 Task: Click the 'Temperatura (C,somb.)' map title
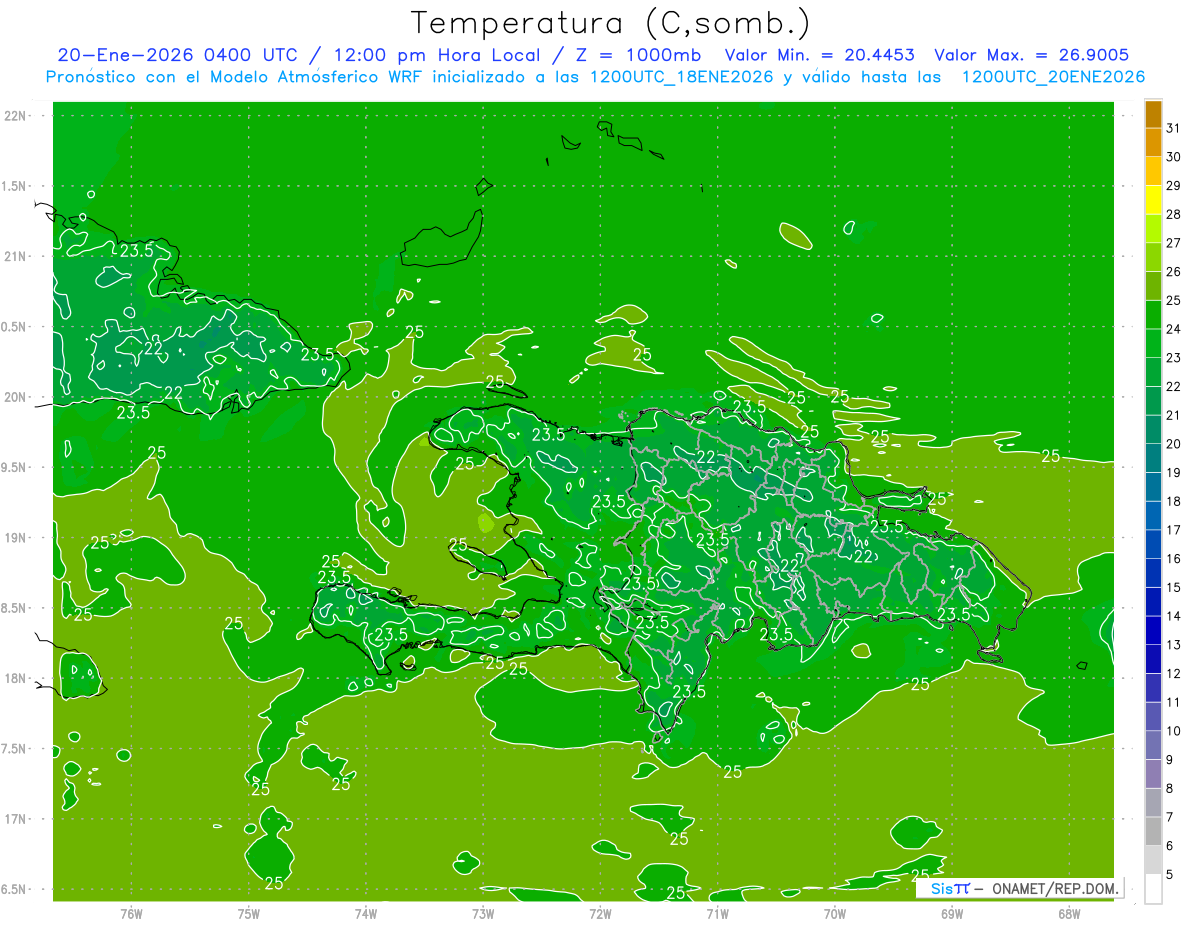pyautogui.click(x=611, y=23)
